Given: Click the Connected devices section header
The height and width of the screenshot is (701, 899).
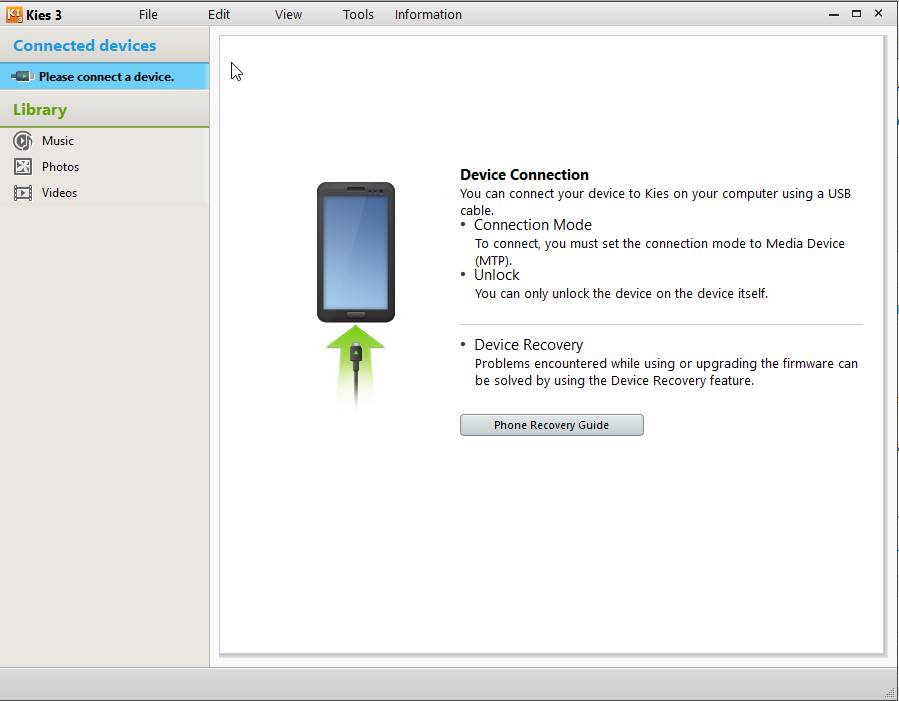Looking at the screenshot, I should [84, 45].
